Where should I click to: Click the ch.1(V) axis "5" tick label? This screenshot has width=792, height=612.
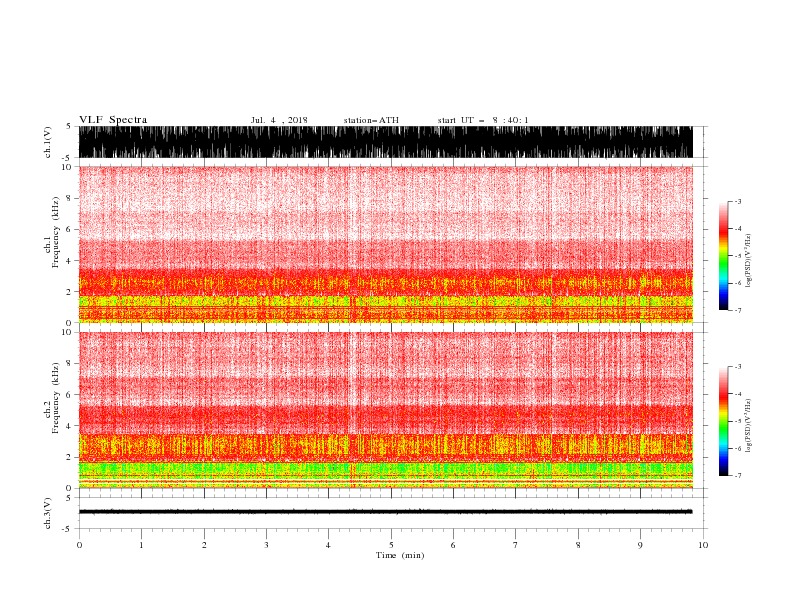(69, 126)
